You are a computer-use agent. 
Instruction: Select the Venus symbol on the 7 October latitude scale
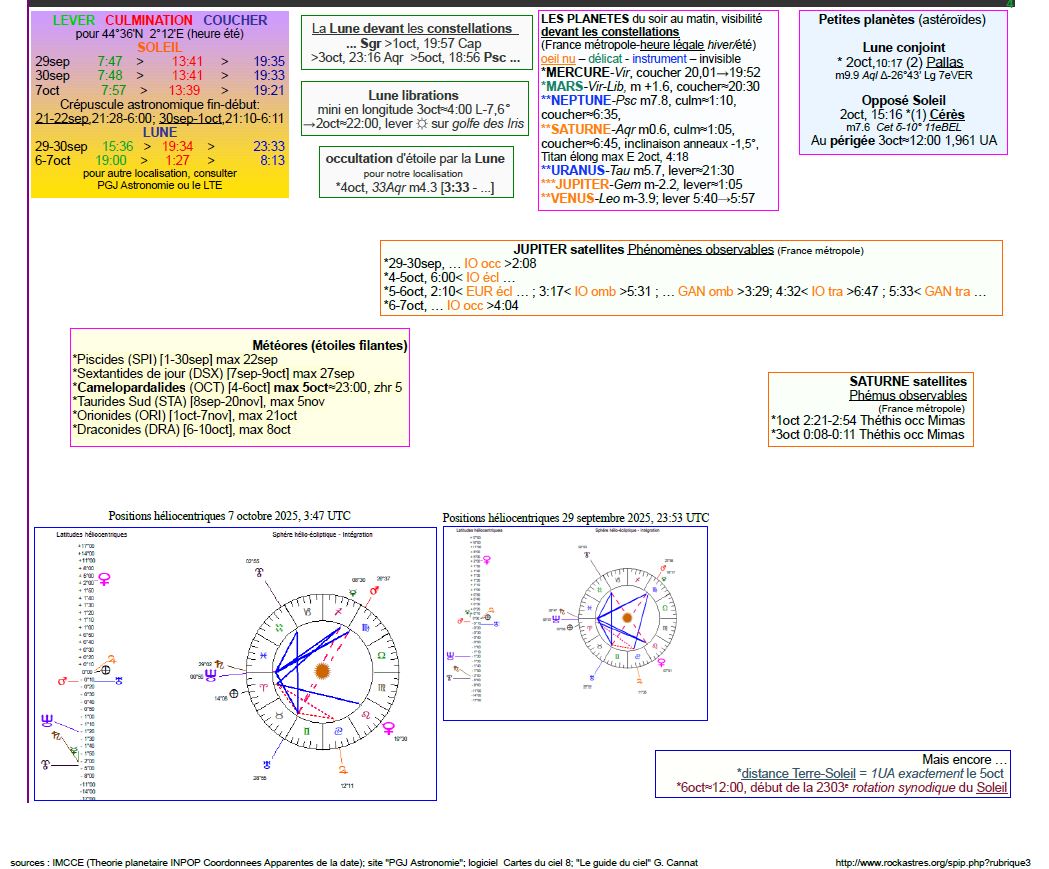pos(103,579)
